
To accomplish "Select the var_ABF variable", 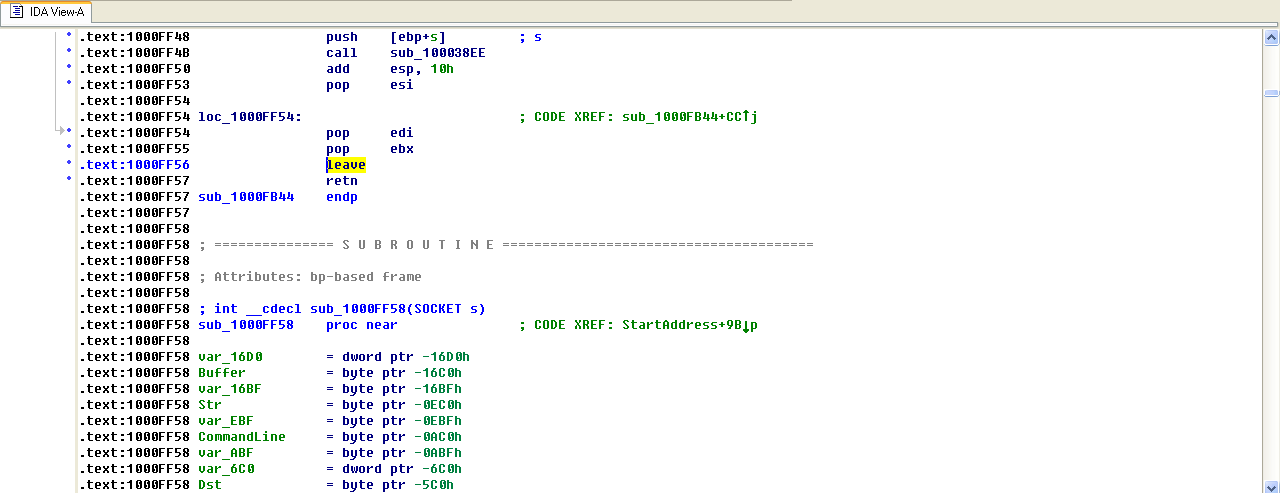I will (226, 453).
